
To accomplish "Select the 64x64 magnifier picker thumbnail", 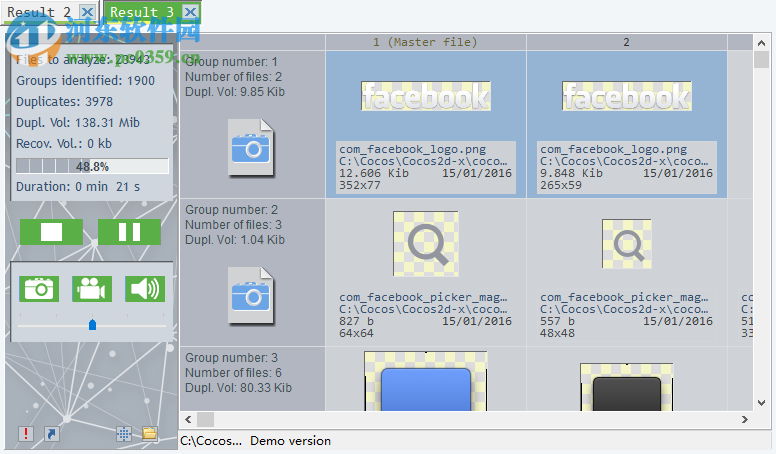I will pos(426,244).
